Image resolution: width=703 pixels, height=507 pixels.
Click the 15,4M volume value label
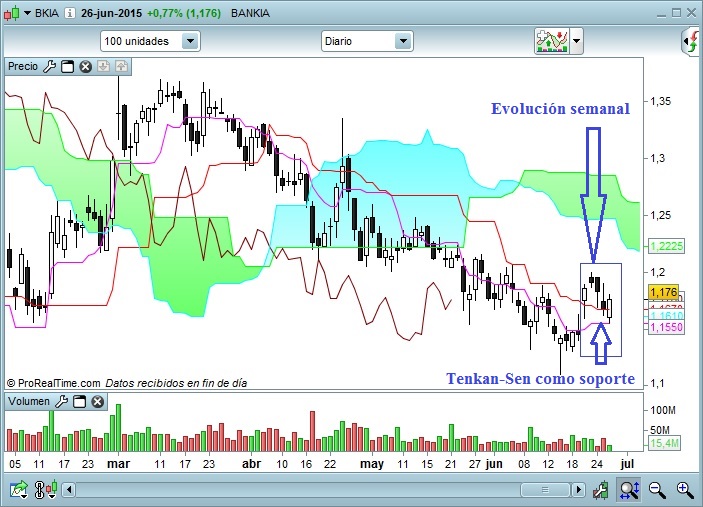tap(664, 443)
